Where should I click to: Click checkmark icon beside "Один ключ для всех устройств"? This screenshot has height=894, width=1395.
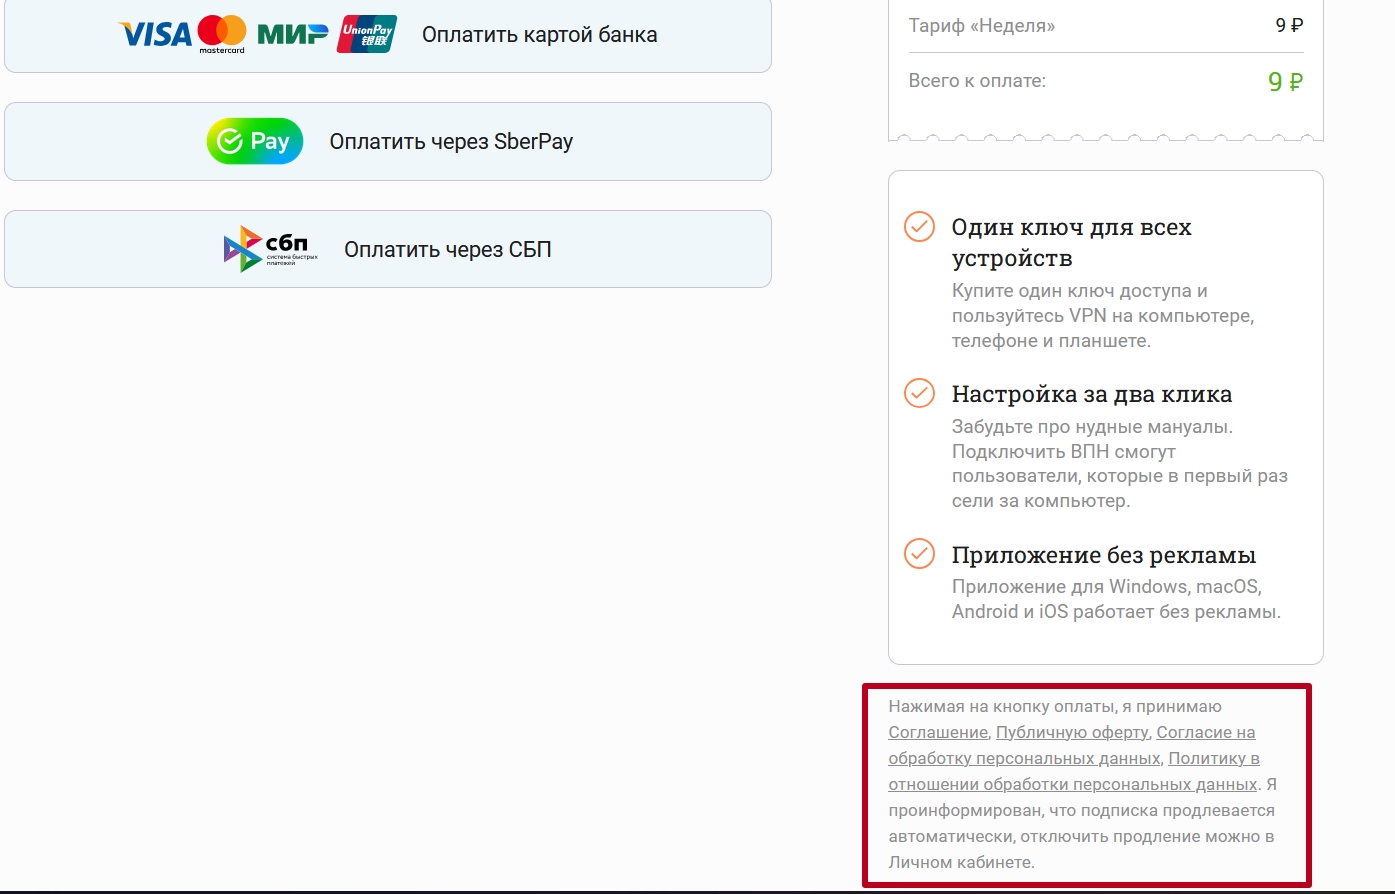pos(919,227)
